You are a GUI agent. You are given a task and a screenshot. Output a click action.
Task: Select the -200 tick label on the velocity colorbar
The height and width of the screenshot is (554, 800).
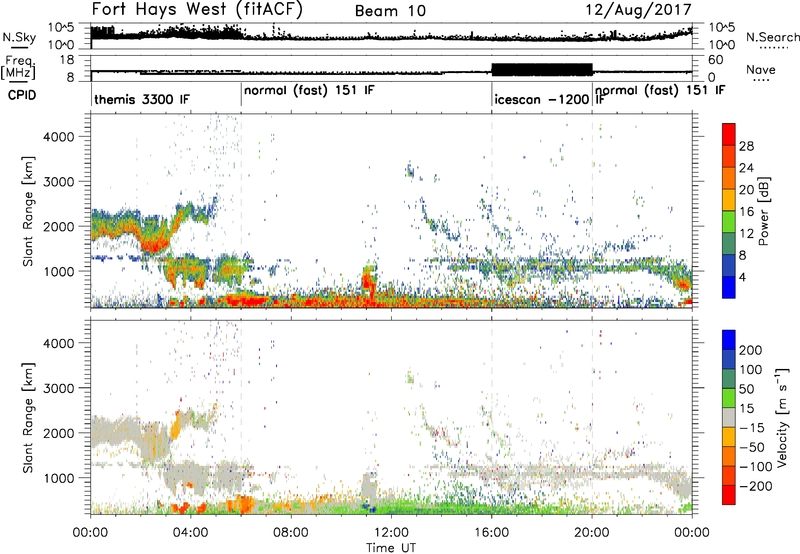pos(755,486)
